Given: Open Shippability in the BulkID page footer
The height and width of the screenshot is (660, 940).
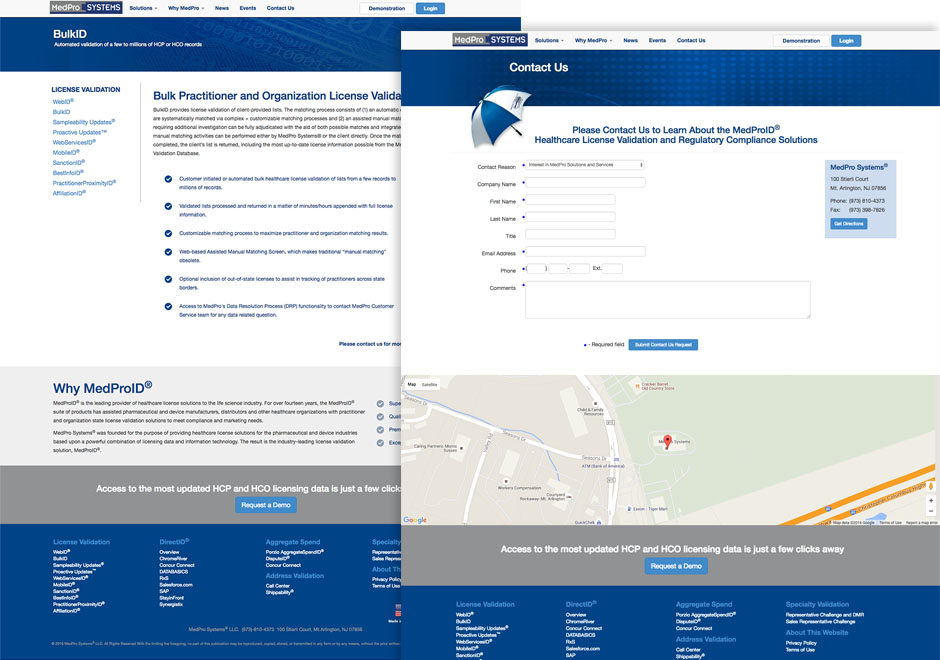Looking at the screenshot, I should click(x=279, y=592).
